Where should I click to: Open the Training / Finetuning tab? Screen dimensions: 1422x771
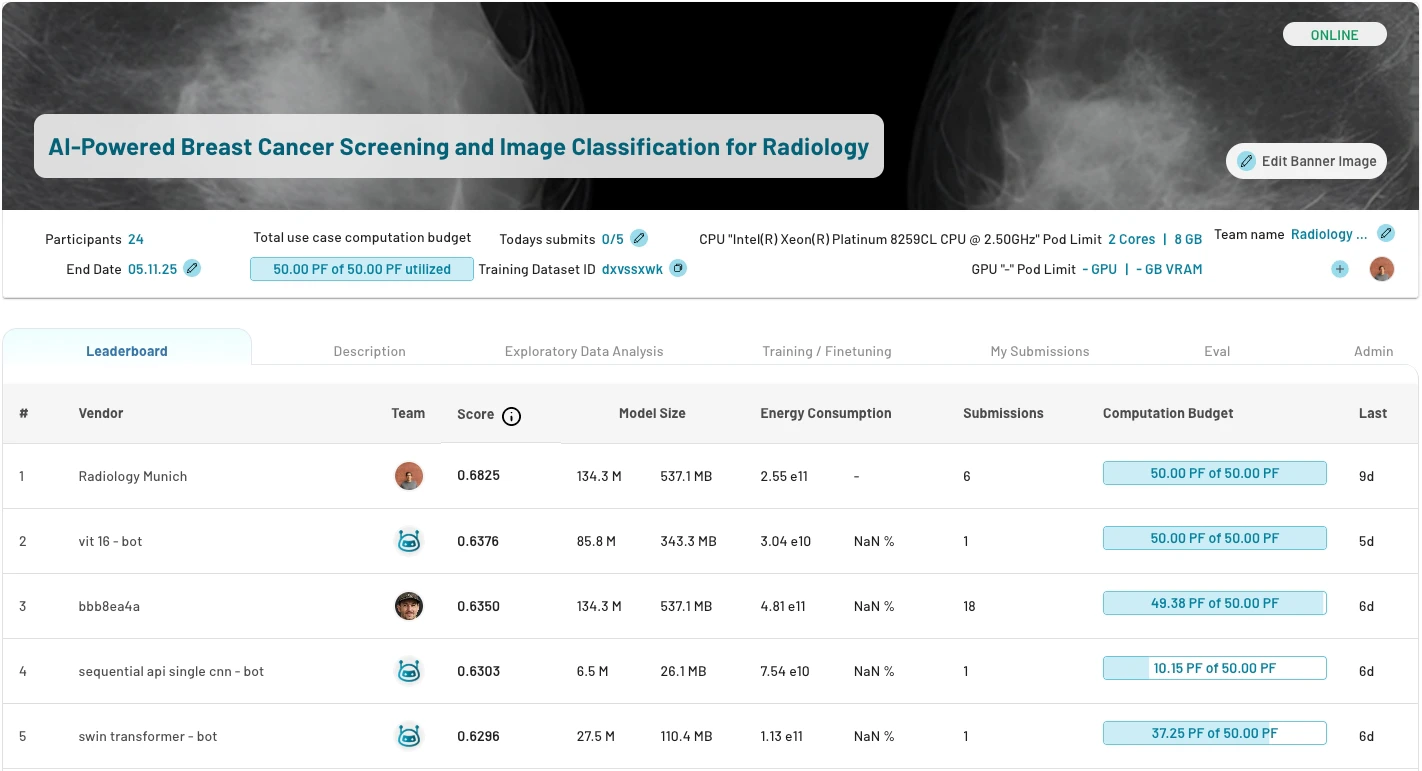click(x=827, y=351)
